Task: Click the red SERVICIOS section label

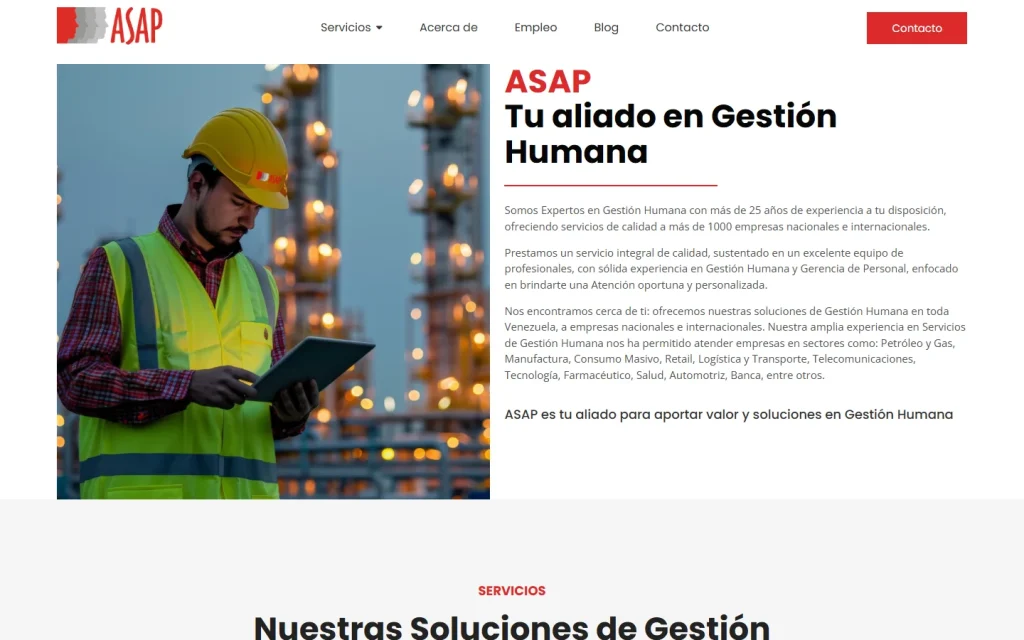Action: pyautogui.click(x=512, y=591)
